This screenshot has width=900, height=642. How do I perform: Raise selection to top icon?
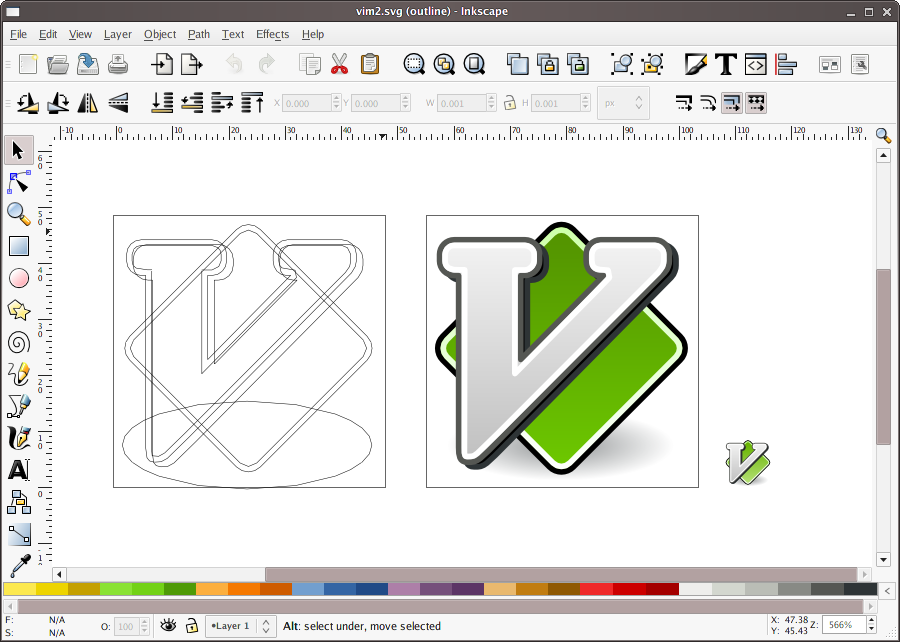(x=252, y=103)
